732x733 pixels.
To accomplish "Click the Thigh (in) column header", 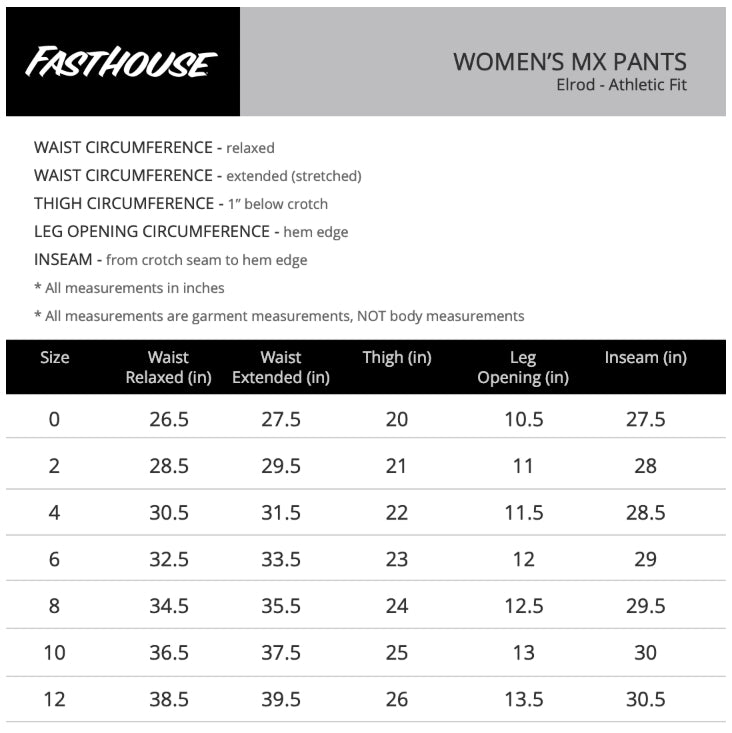I will point(397,357).
